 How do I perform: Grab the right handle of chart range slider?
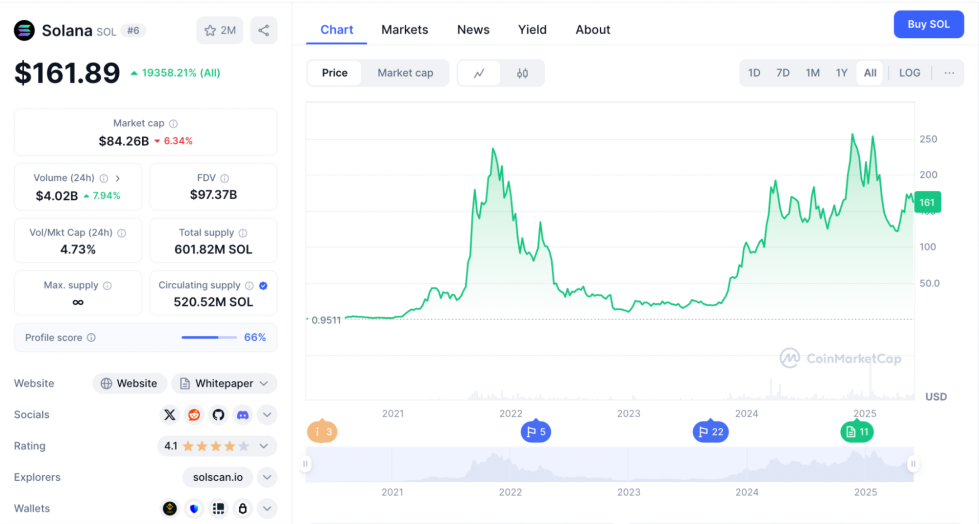(913, 464)
